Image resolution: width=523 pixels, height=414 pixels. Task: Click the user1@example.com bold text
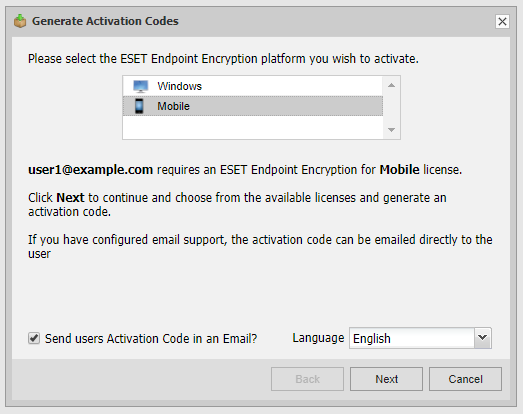click(x=90, y=169)
